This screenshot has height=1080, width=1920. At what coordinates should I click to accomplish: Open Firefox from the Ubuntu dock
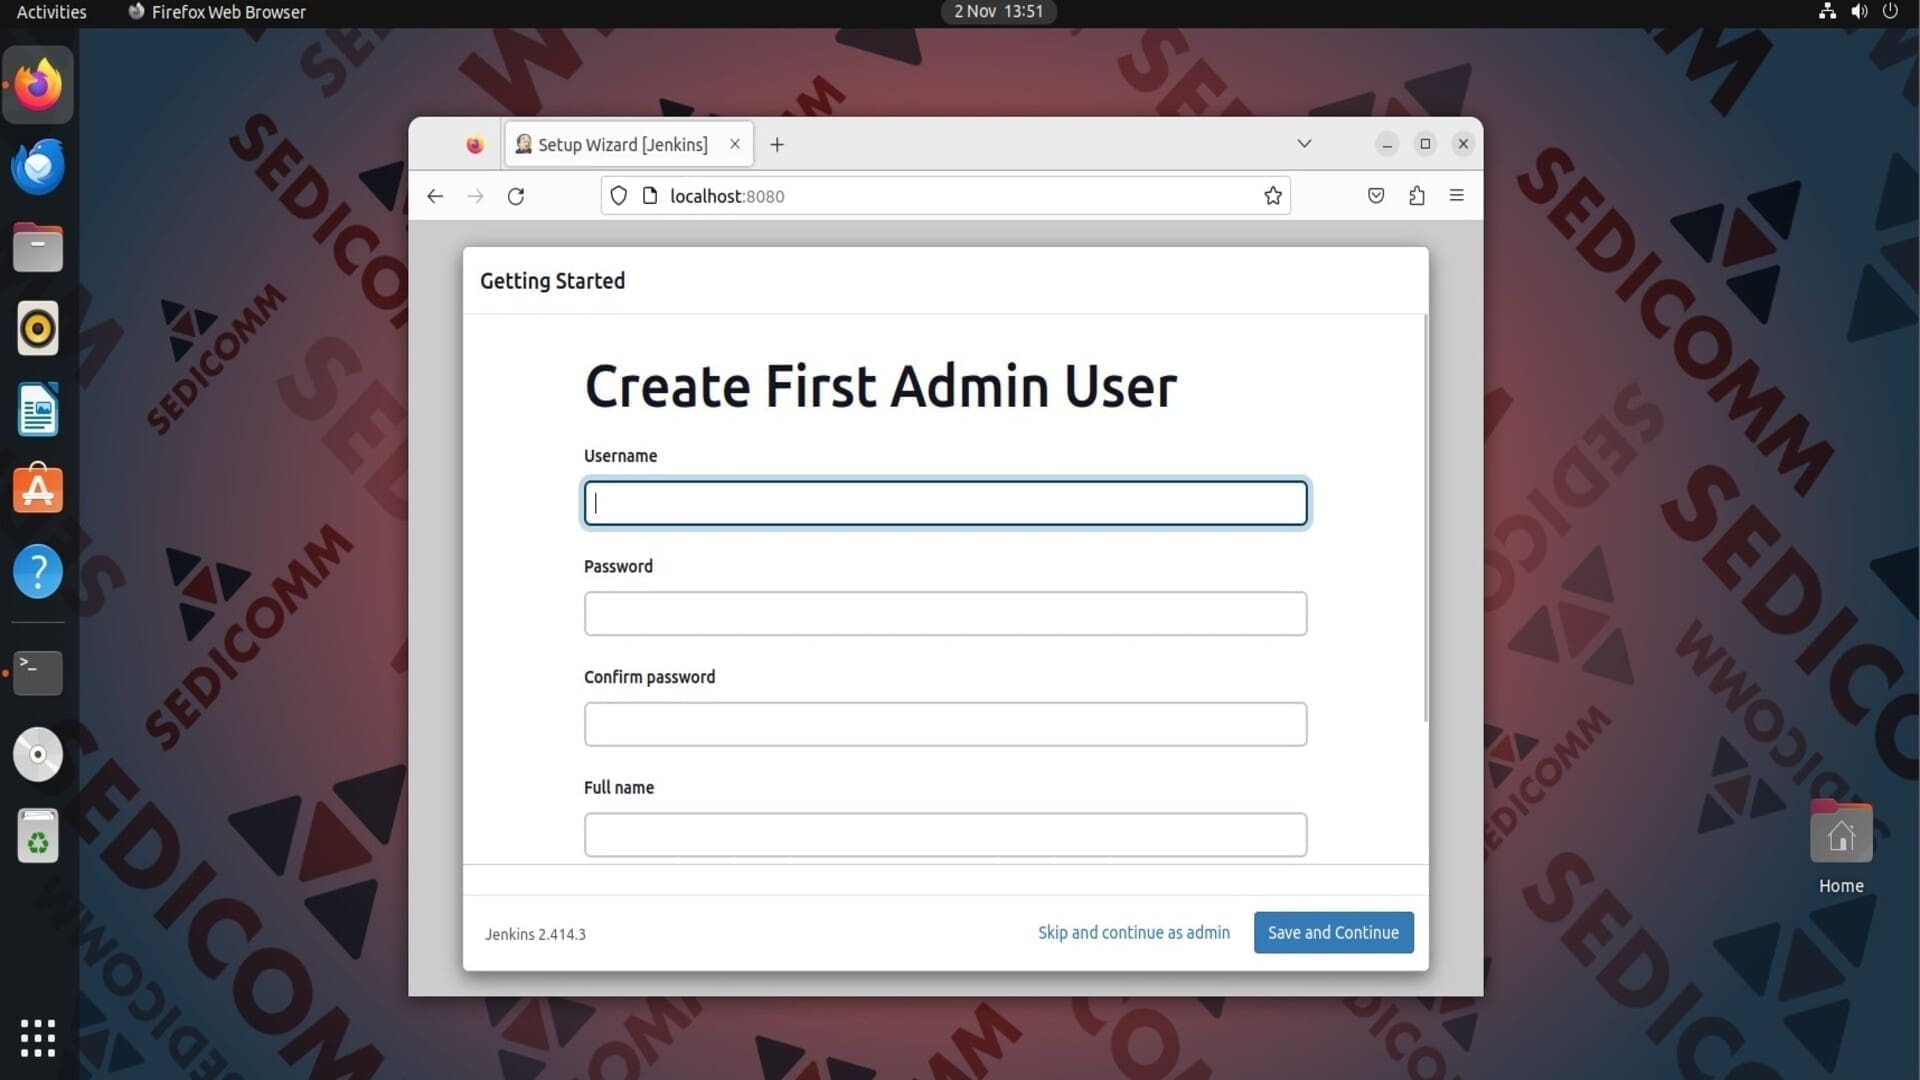click(x=38, y=85)
